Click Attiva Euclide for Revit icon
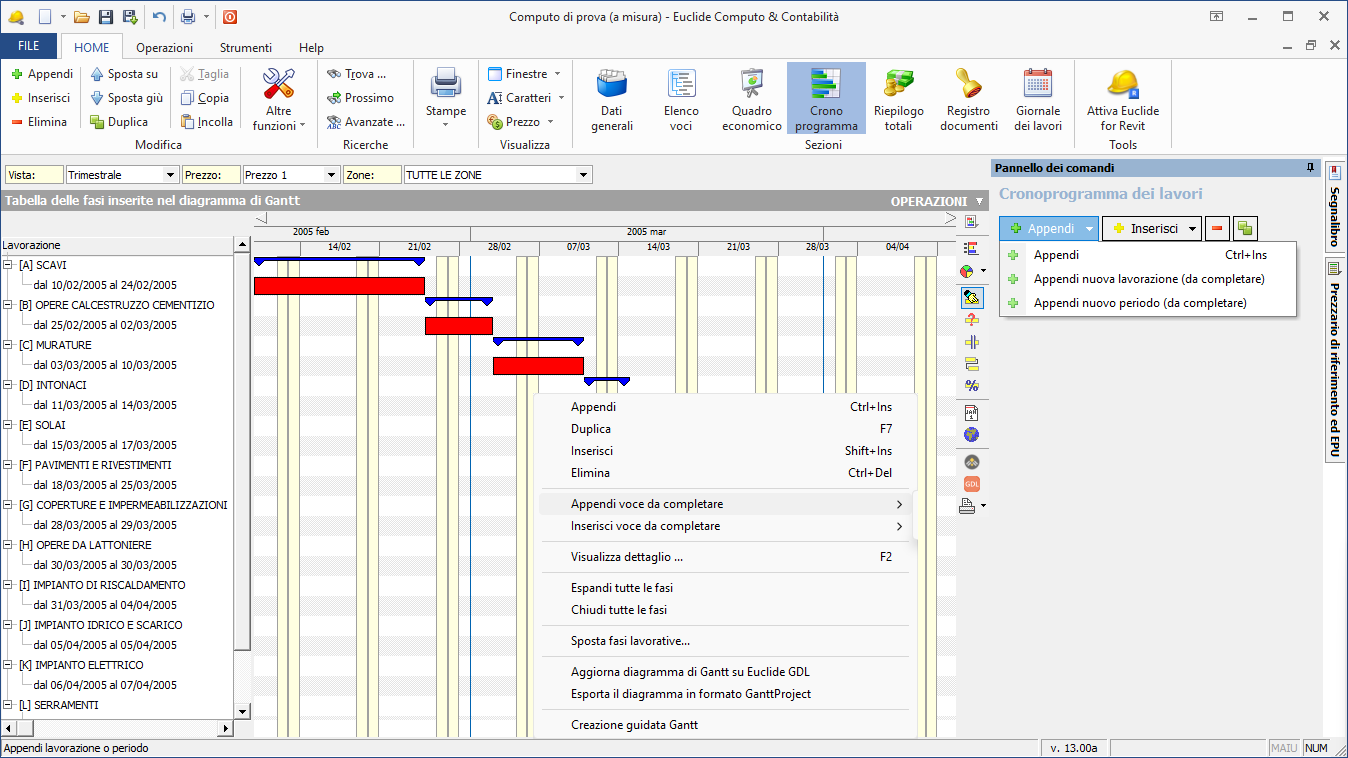The height and width of the screenshot is (758, 1348). 1123,100
